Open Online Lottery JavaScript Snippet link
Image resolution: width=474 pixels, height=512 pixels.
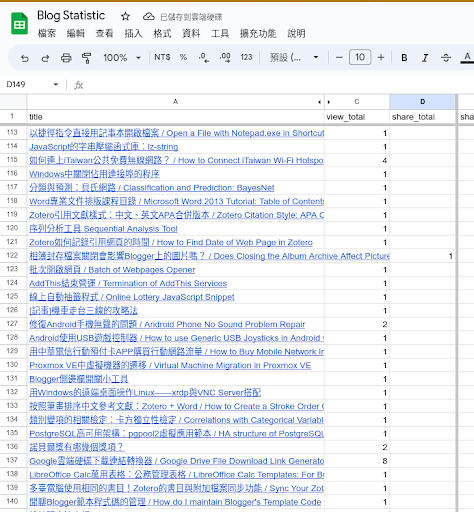[132, 297]
